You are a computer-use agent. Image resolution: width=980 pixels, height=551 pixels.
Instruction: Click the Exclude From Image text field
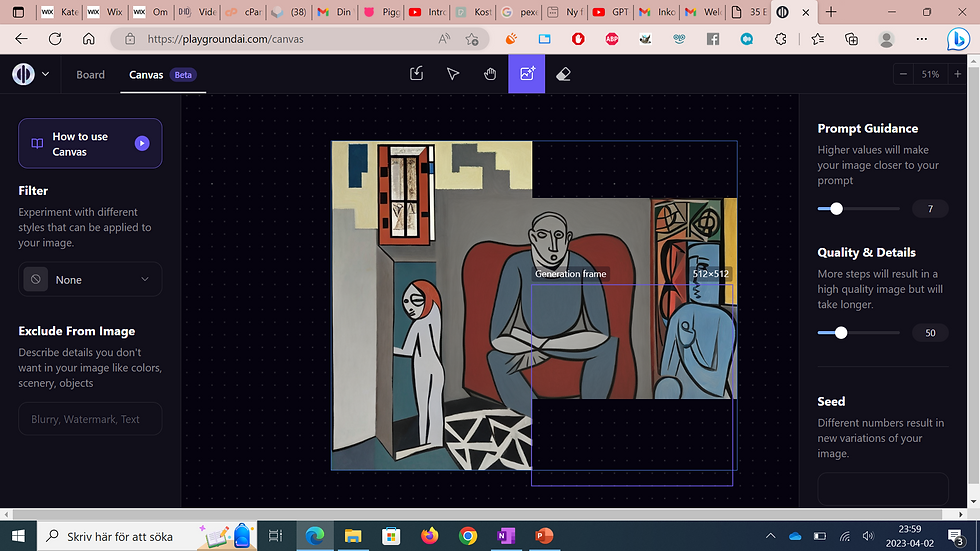90,419
